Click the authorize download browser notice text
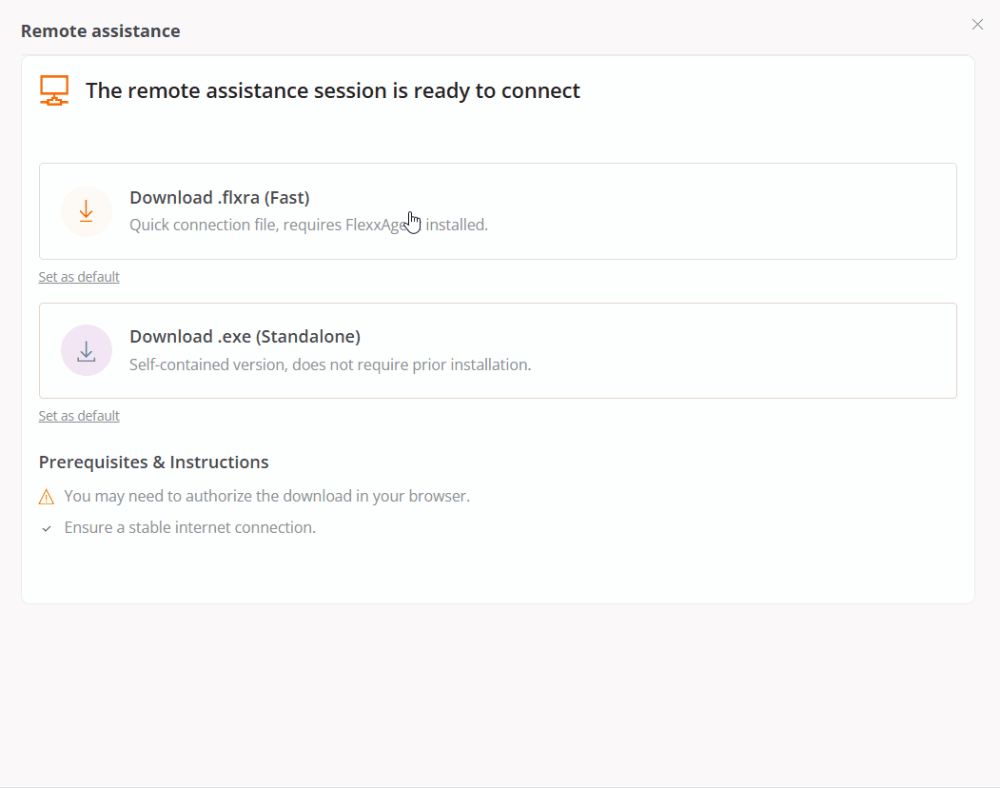 [266, 496]
